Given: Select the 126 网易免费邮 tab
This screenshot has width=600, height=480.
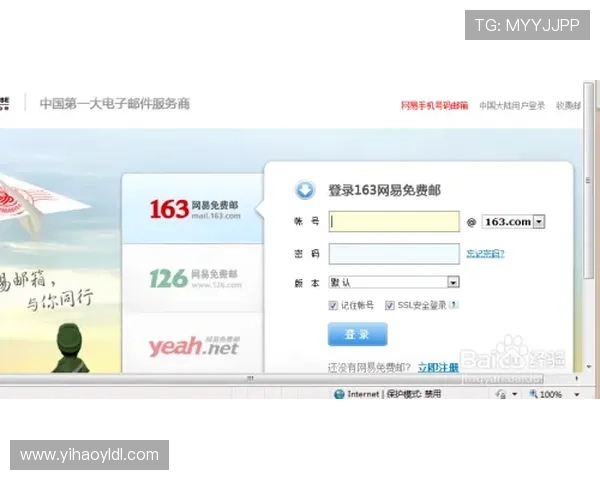Looking at the screenshot, I should pyautogui.click(x=193, y=278).
